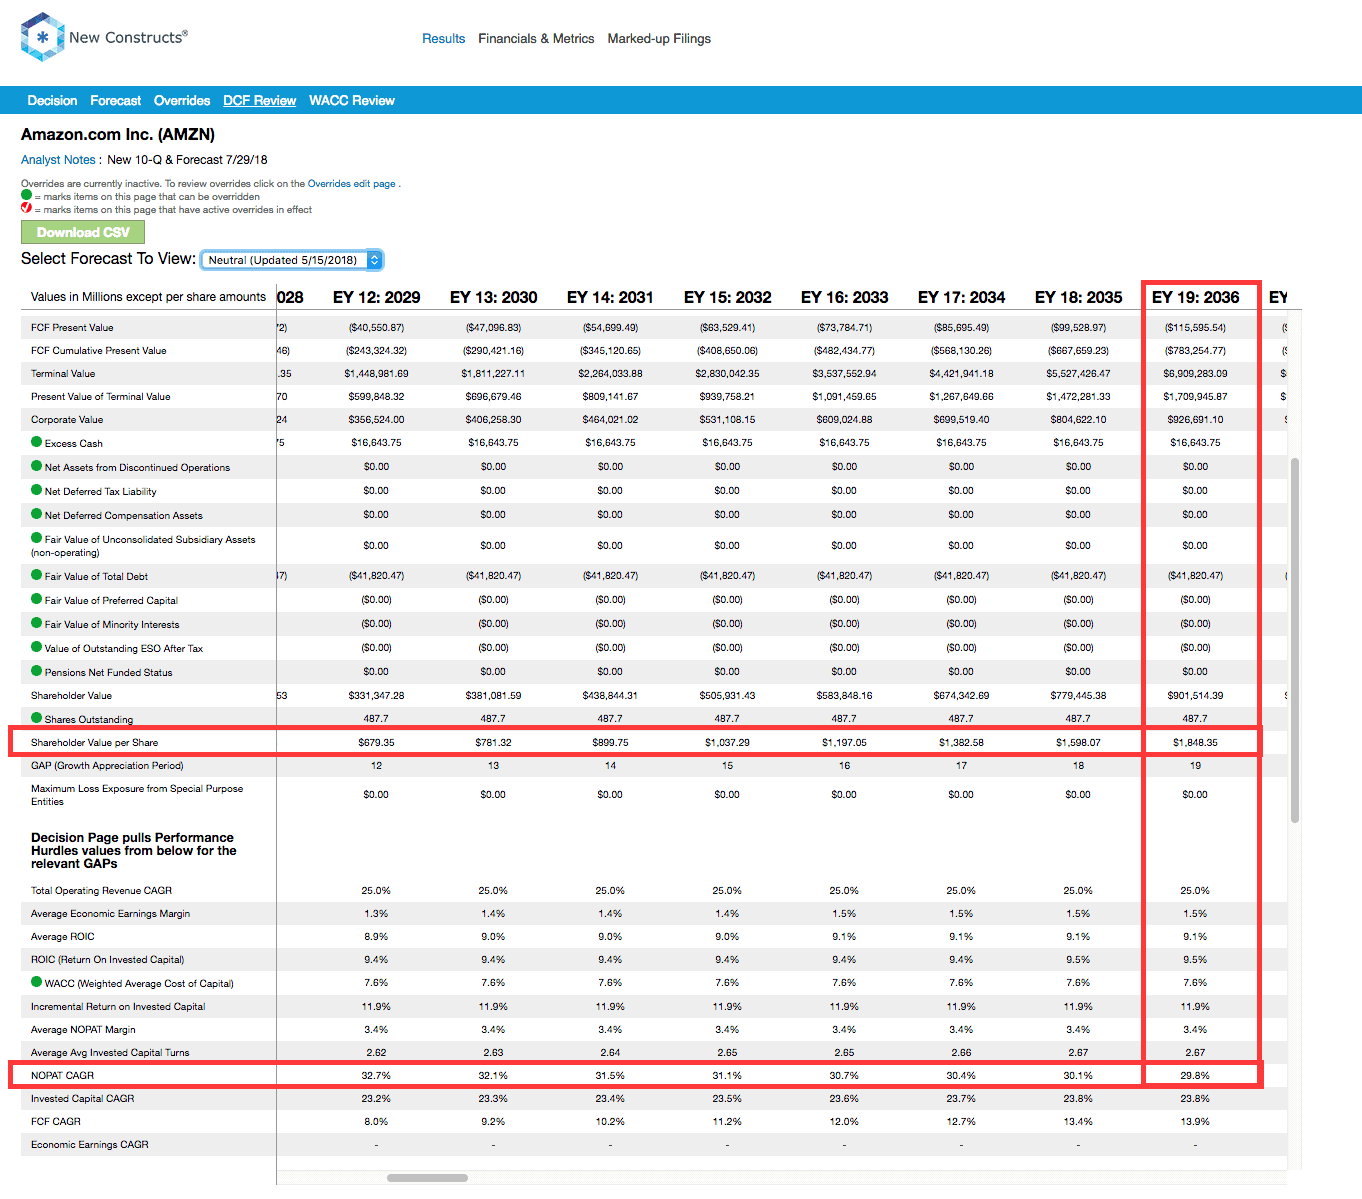
Task: Click green dot beside Fair Value of Minority Interests
Action: (37, 623)
